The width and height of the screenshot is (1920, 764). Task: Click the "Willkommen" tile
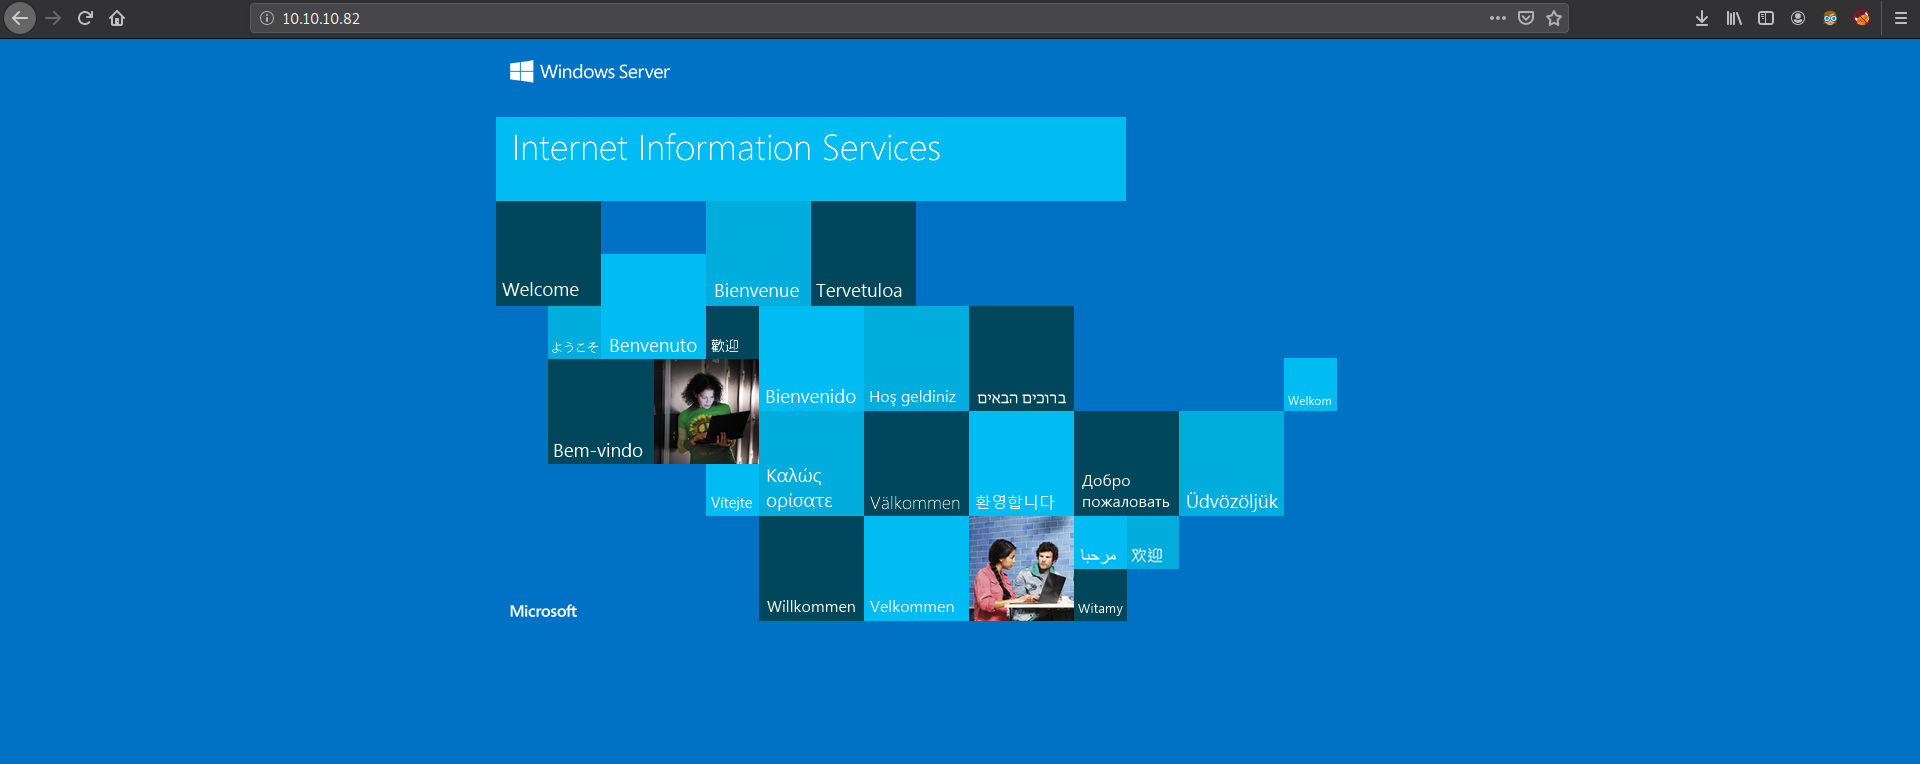pyautogui.click(x=811, y=568)
